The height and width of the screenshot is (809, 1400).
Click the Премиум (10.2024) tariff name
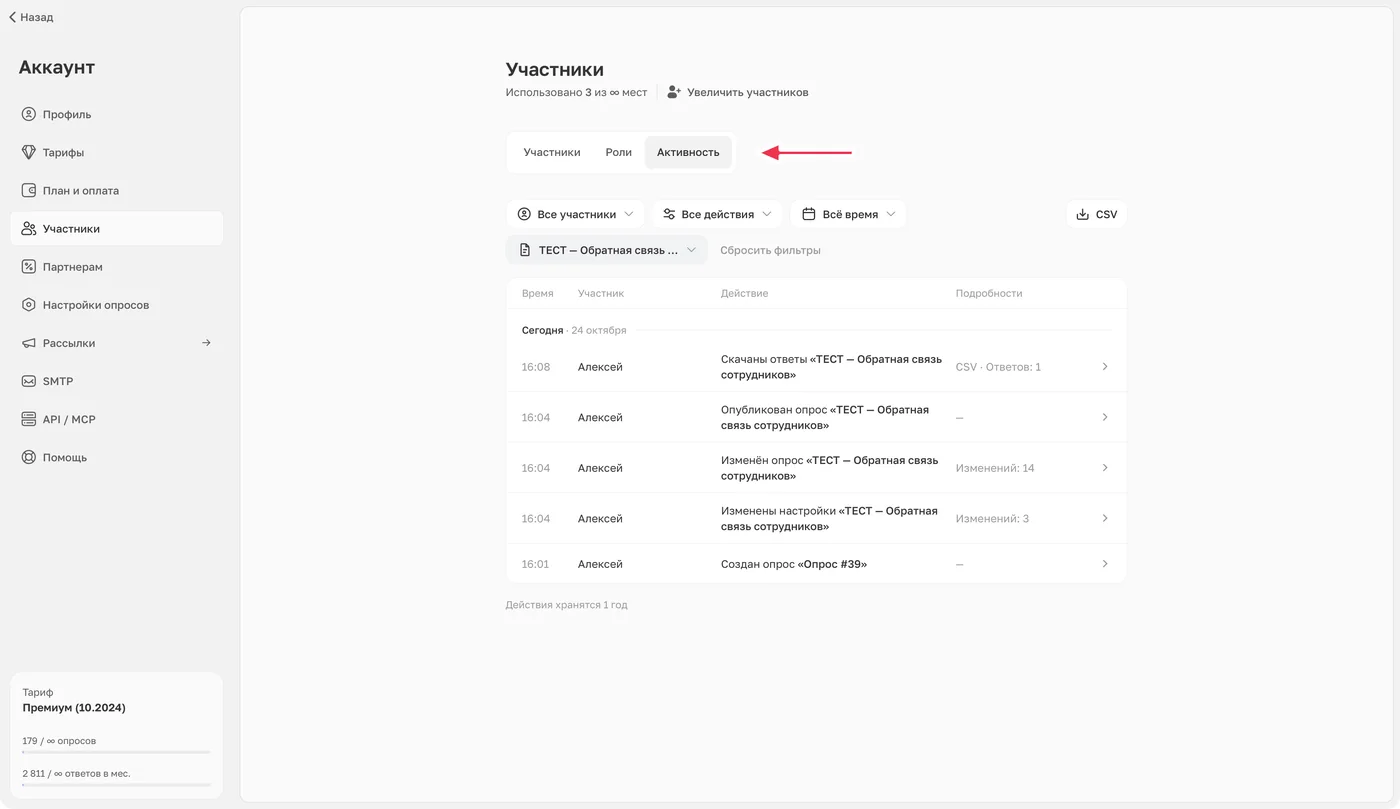[x=74, y=708]
